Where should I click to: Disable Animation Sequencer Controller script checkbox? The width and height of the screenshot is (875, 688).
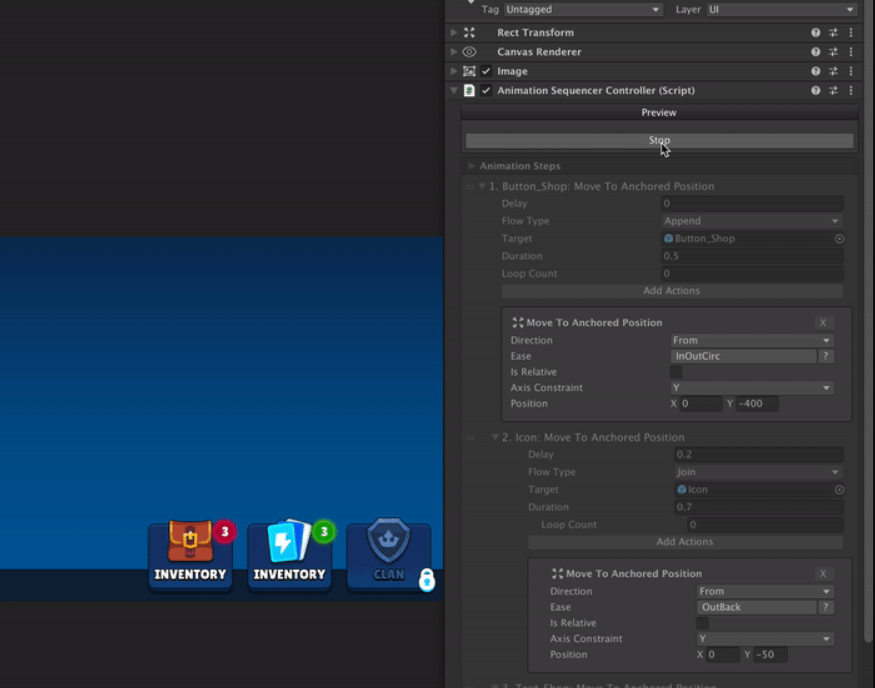[x=486, y=90]
